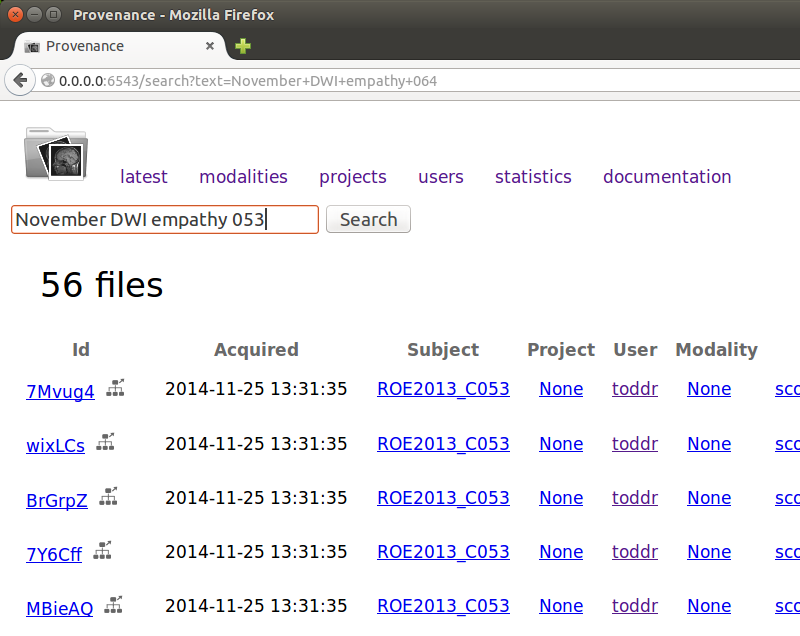
Task: Open a new tab with plus icon
Action: click(243, 46)
